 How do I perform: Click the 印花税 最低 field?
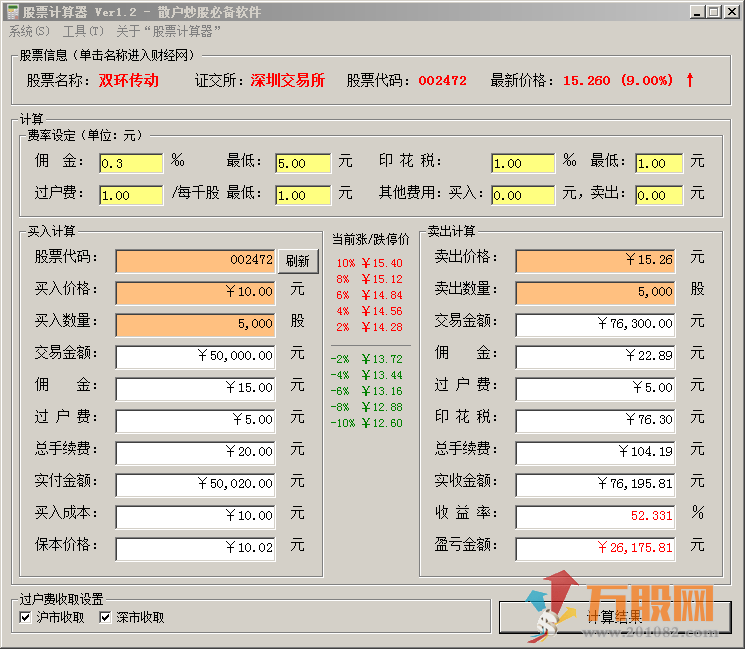coord(659,163)
